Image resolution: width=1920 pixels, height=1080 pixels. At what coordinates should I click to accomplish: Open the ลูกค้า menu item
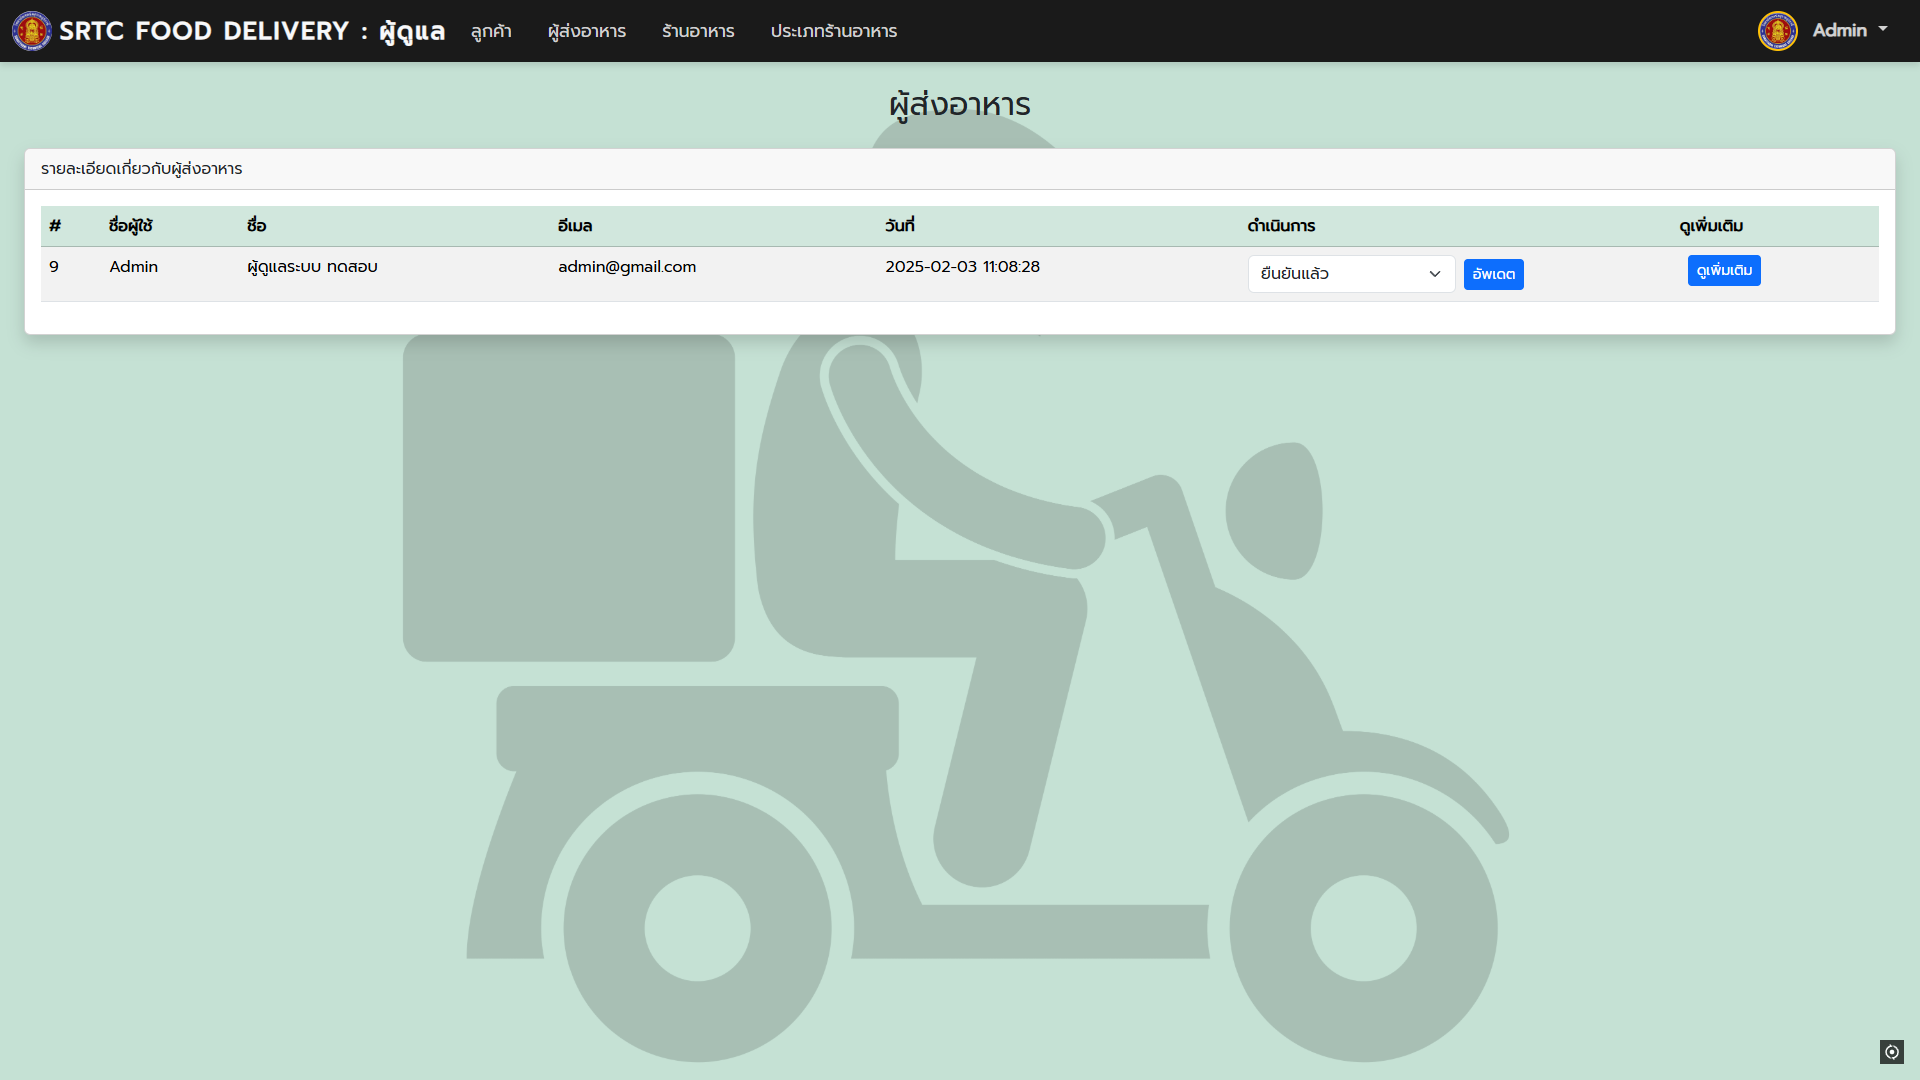tap(491, 31)
